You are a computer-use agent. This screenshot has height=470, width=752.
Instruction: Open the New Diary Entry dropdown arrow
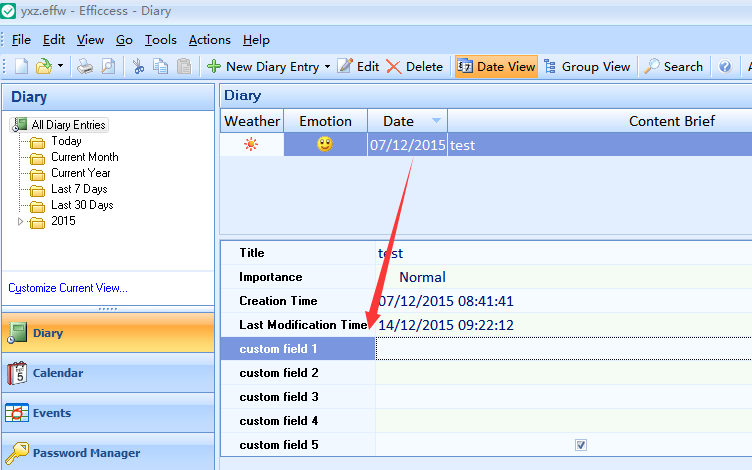point(327,67)
